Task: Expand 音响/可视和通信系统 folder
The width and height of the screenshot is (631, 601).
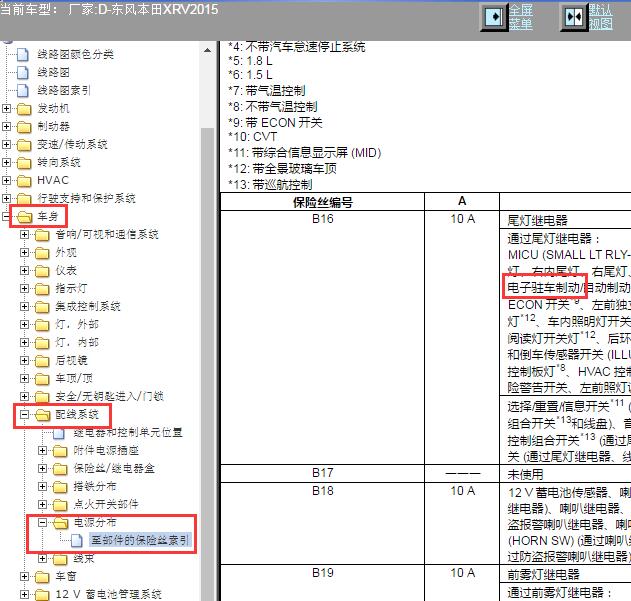Action: click(25, 234)
